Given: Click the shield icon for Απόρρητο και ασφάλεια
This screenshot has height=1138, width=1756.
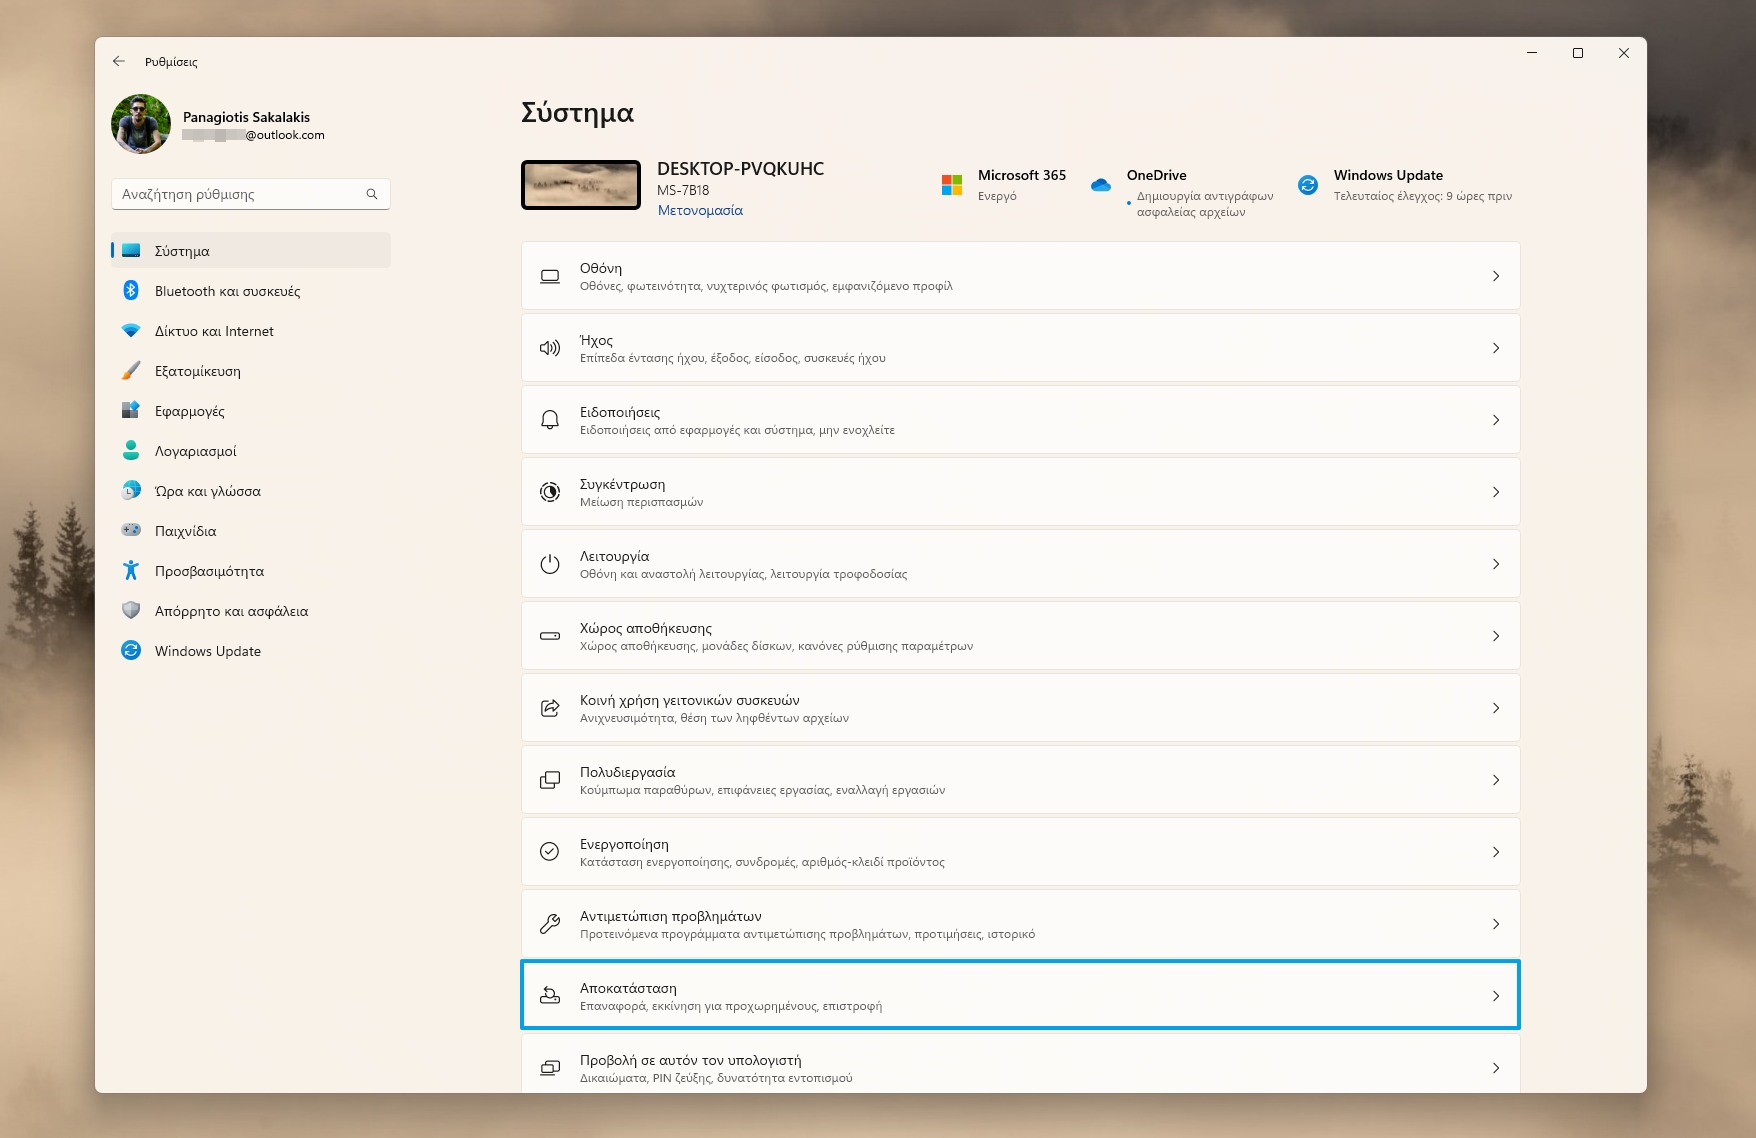Looking at the screenshot, I should tap(131, 611).
